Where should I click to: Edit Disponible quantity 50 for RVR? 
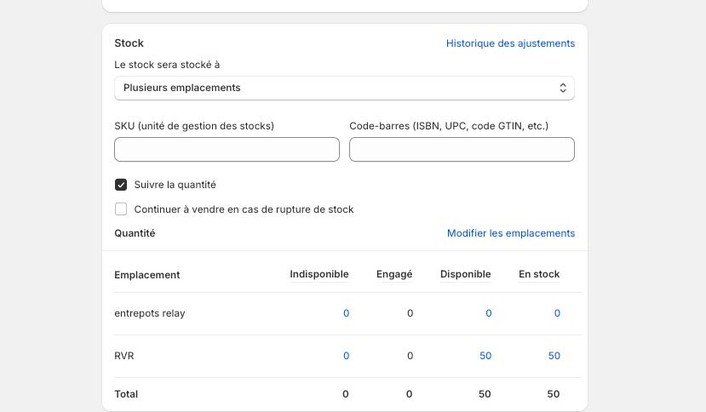(x=485, y=356)
